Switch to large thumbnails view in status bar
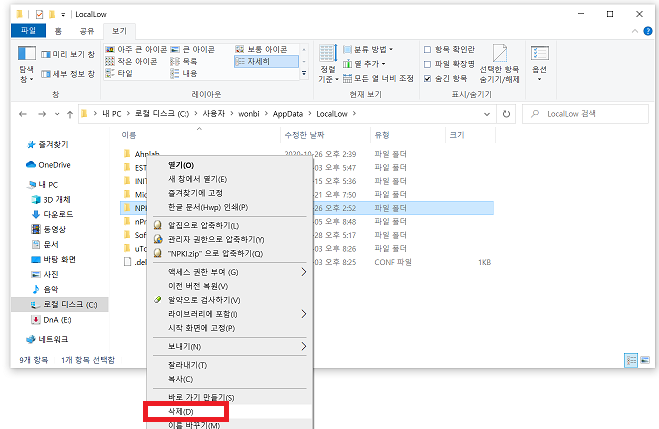This screenshot has height=429, width=659. [x=645, y=360]
